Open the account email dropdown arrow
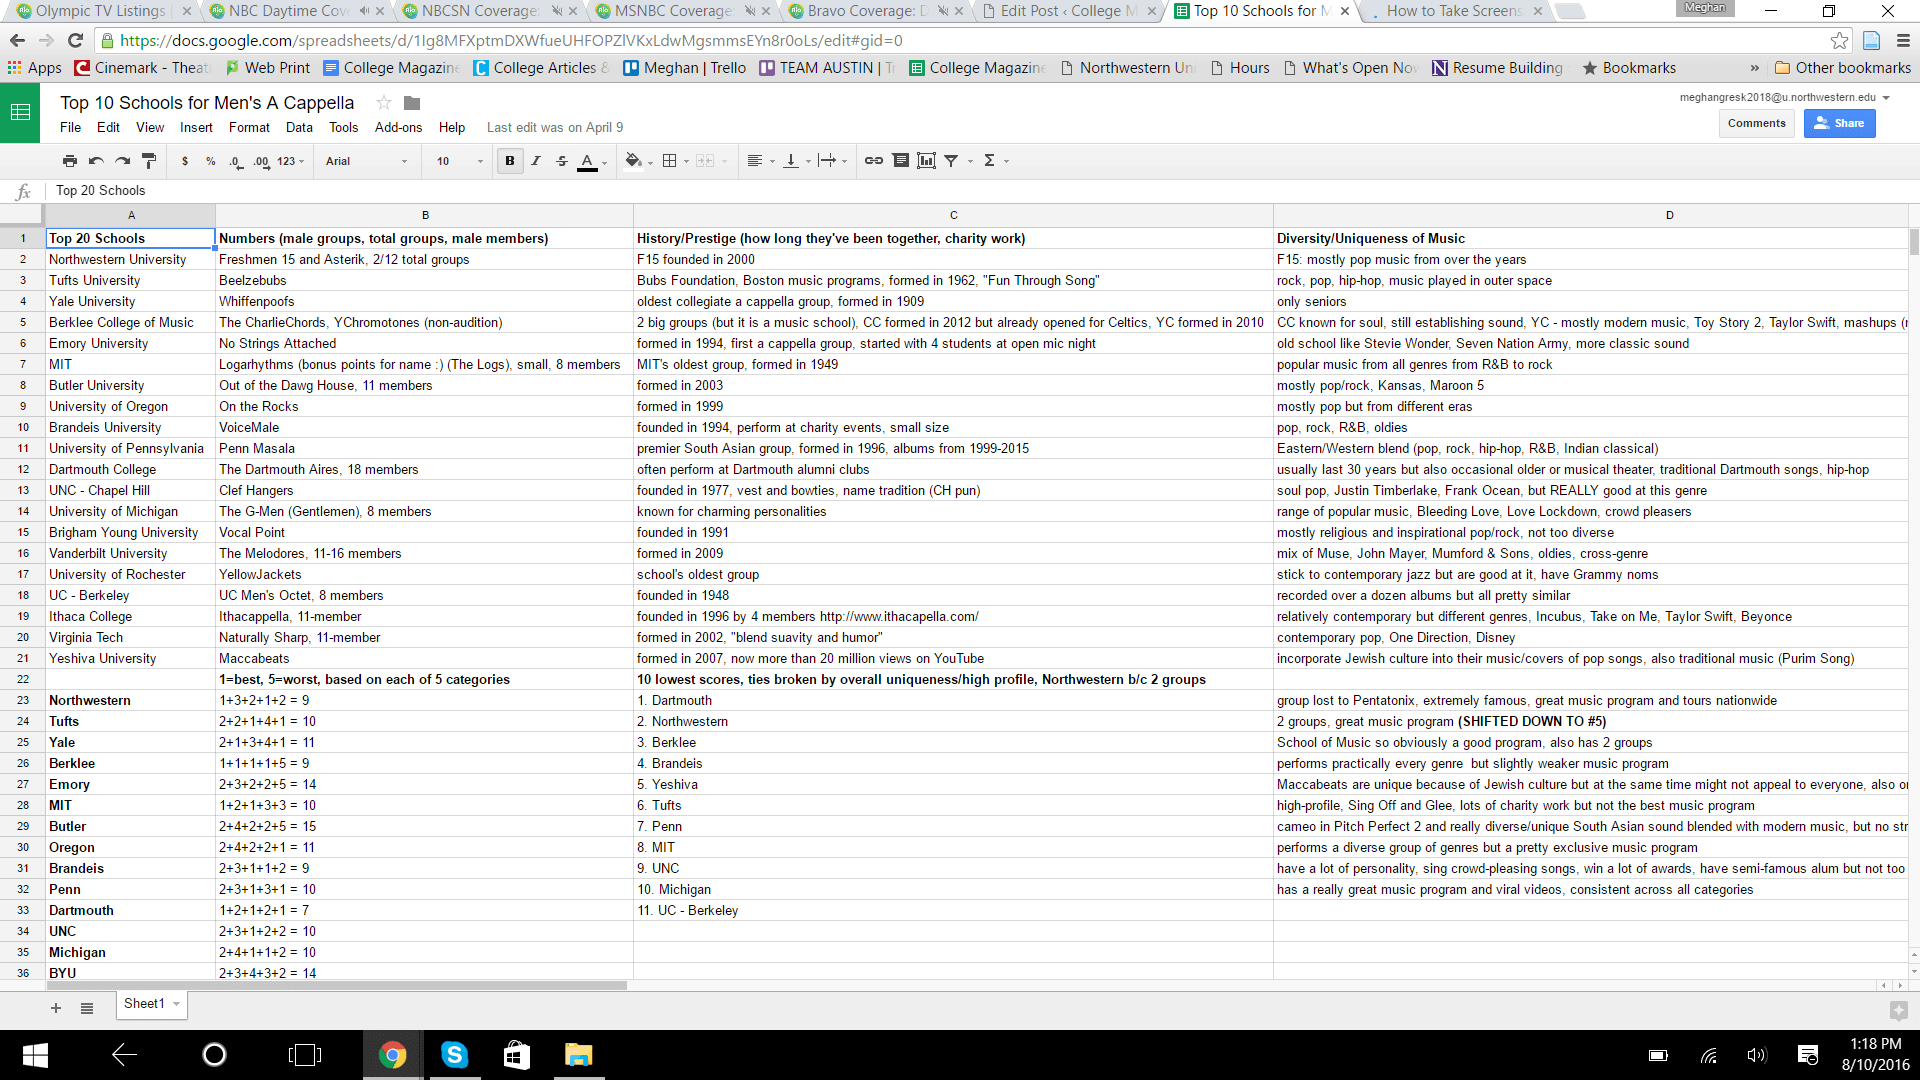 [x=1886, y=98]
